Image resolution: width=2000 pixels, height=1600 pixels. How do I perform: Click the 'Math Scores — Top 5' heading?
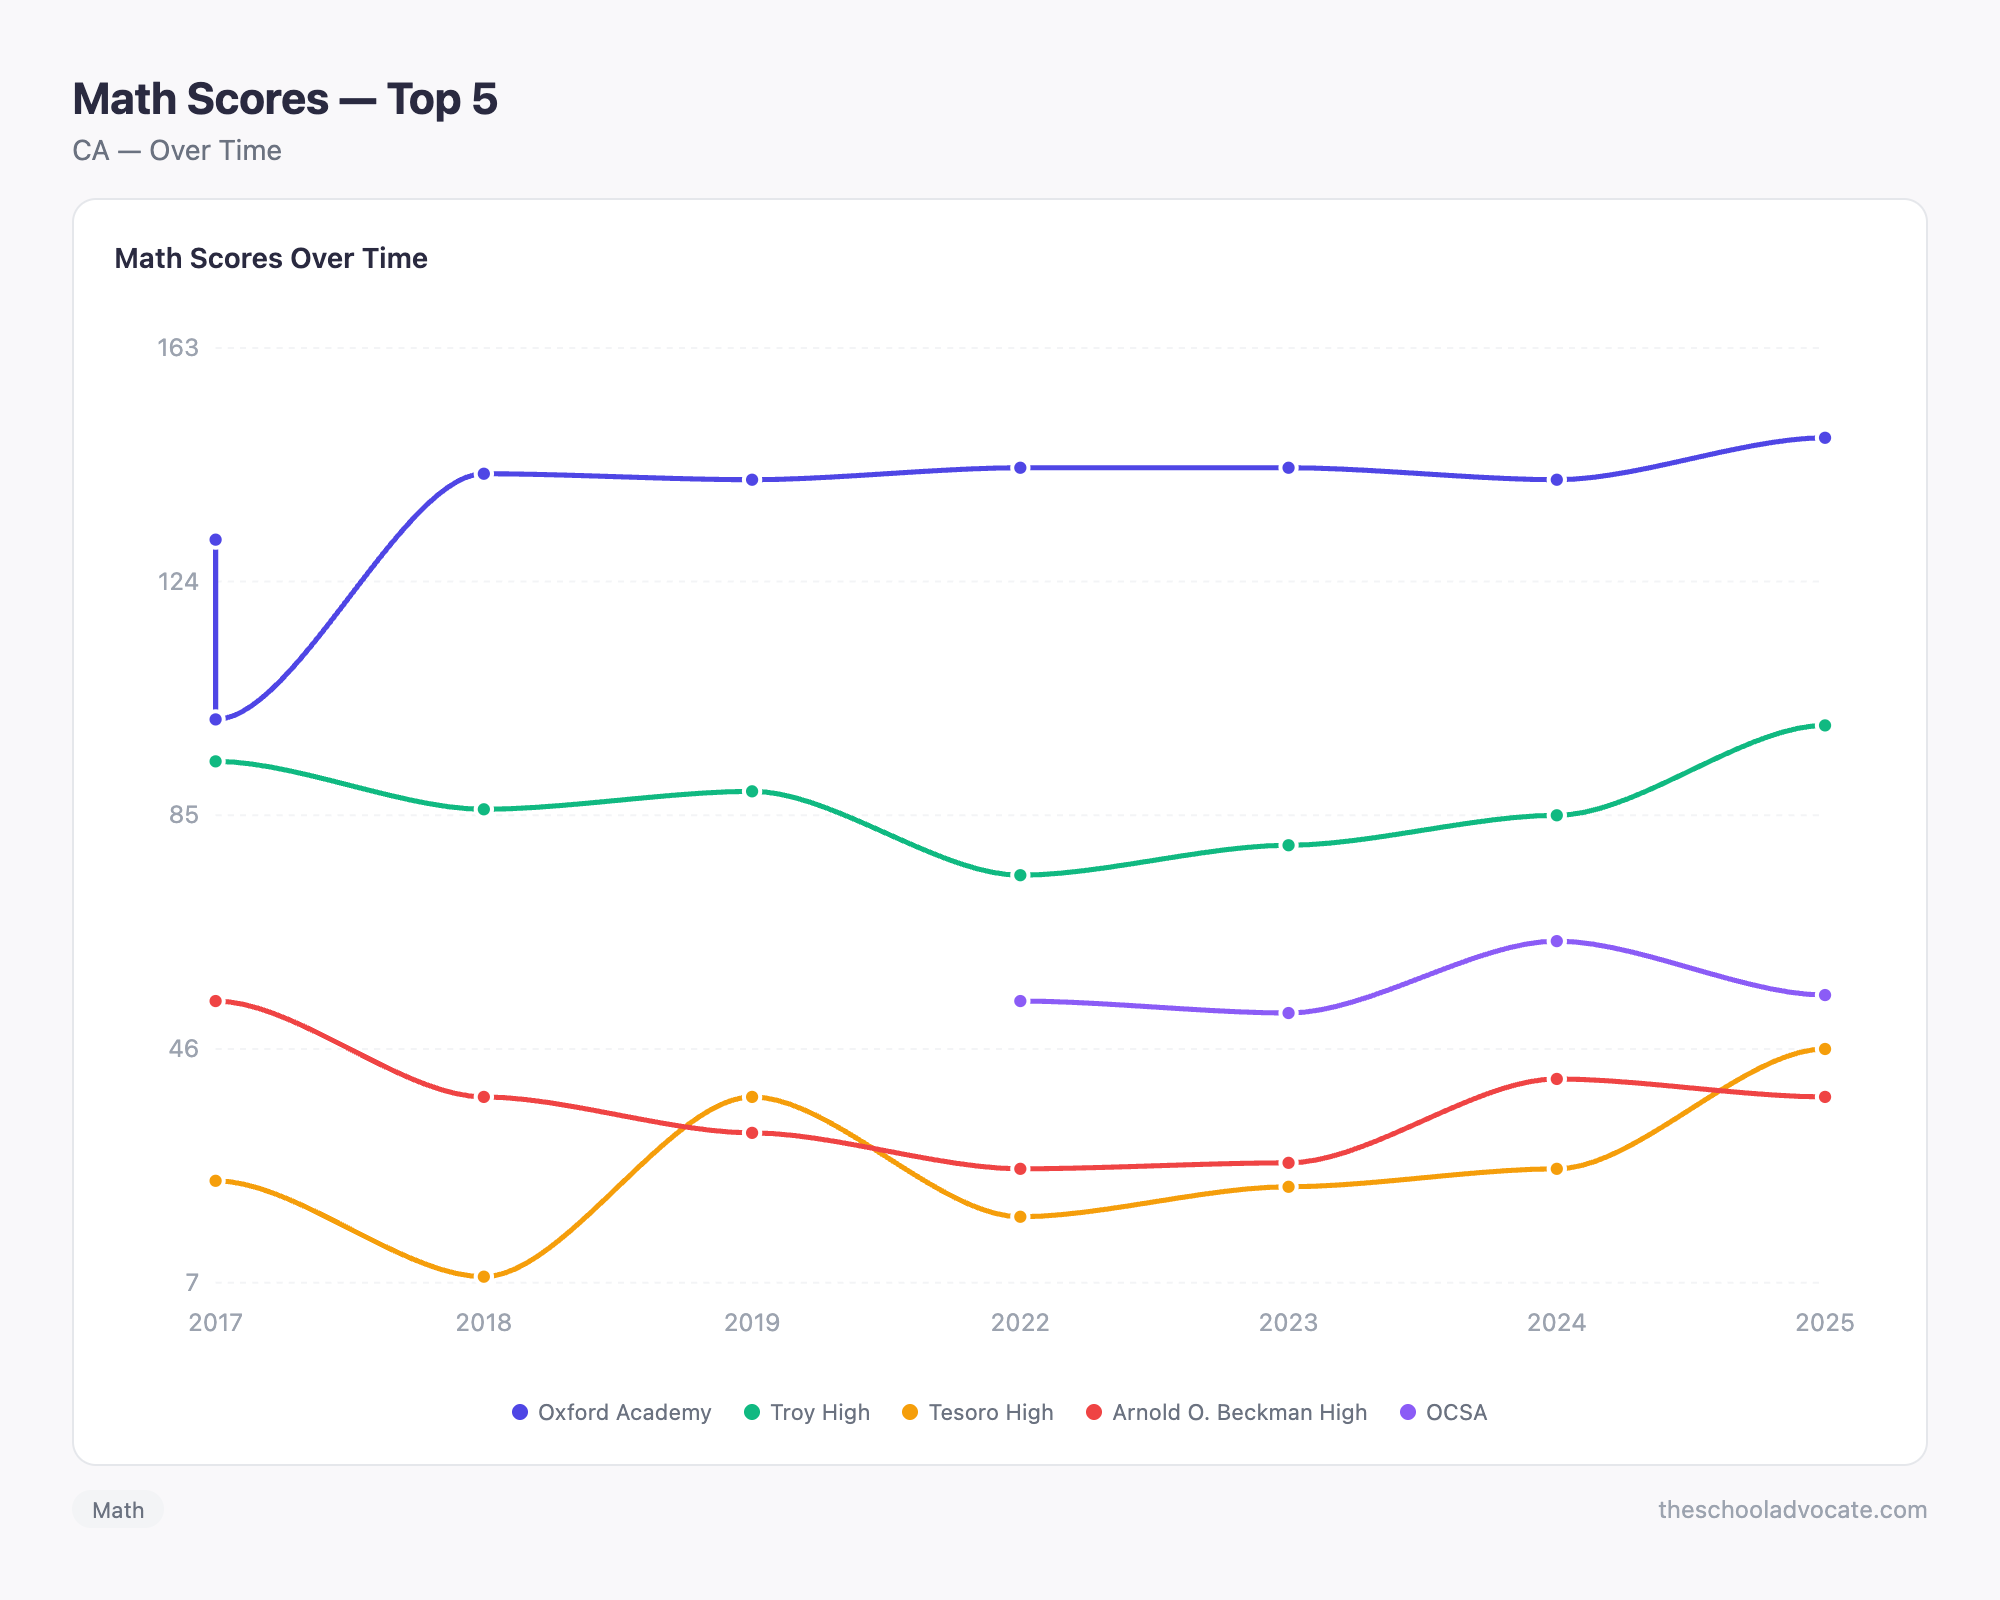[285, 99]
